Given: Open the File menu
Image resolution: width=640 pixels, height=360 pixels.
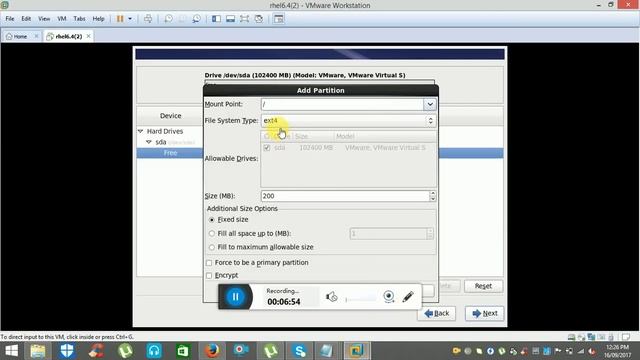Looking at the screenshot, I should pyautogui.click(x=10, y=19).
